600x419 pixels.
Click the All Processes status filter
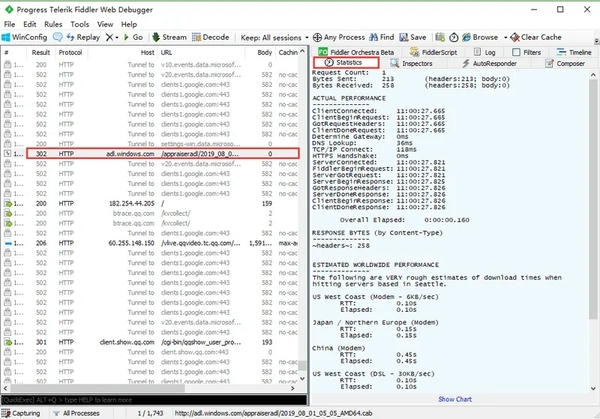[x=77, y=413]
